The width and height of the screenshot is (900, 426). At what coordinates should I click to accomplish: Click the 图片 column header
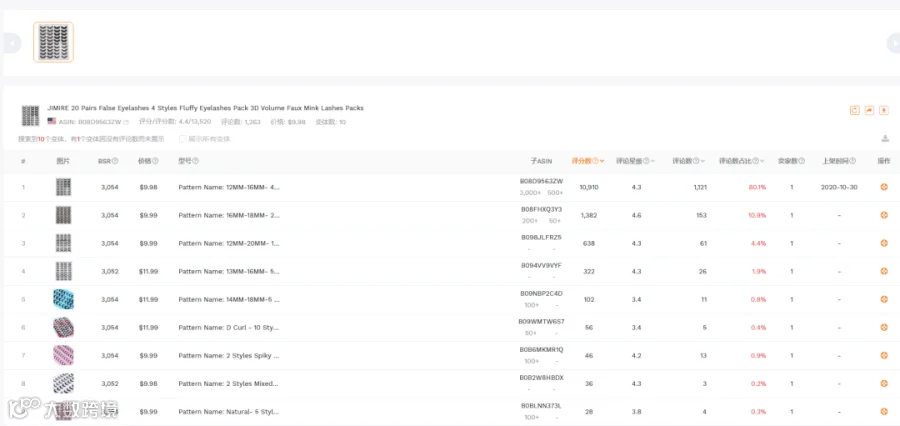click(x=63, y=161)
